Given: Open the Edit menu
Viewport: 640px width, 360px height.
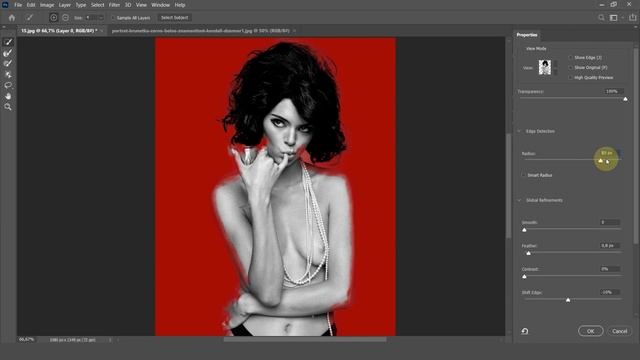Looking at the screenshot, I should point(31,5).
